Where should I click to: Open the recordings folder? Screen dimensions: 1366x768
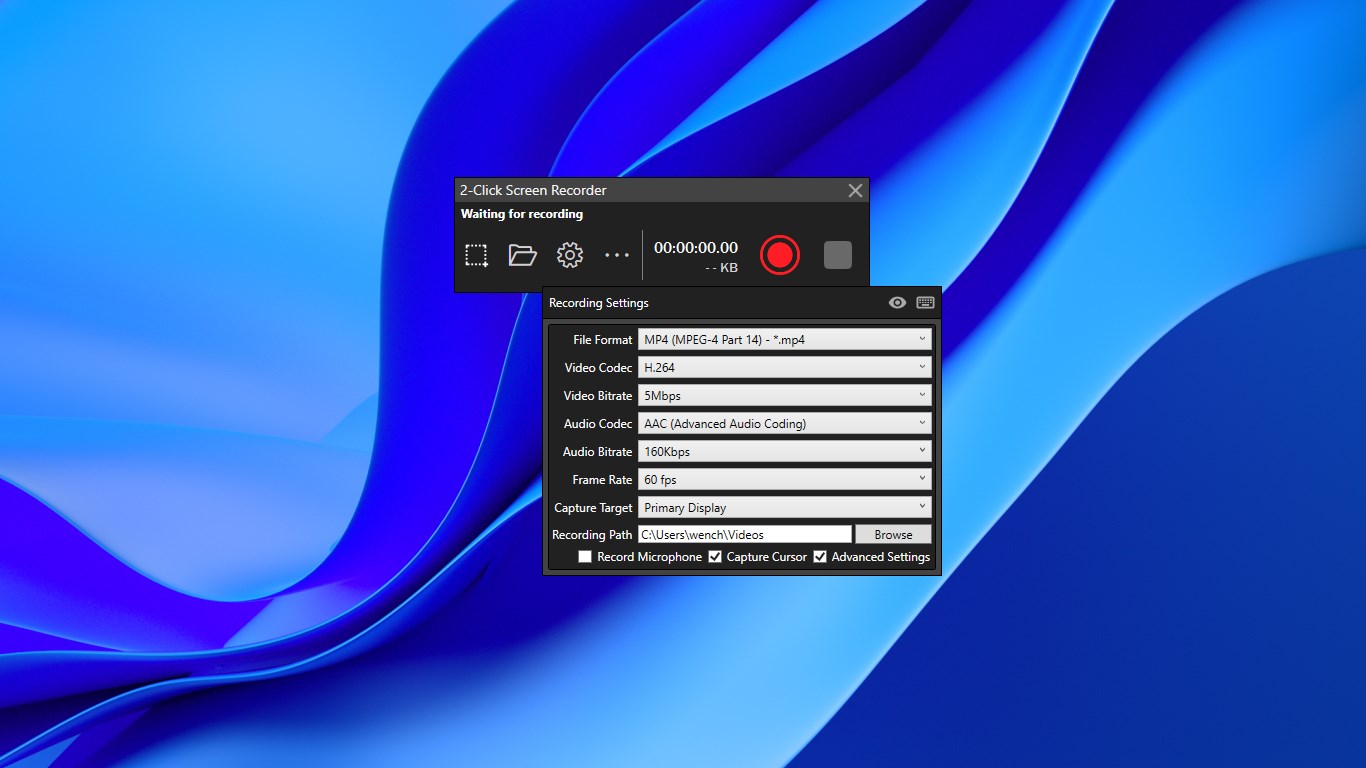(523, 255)
